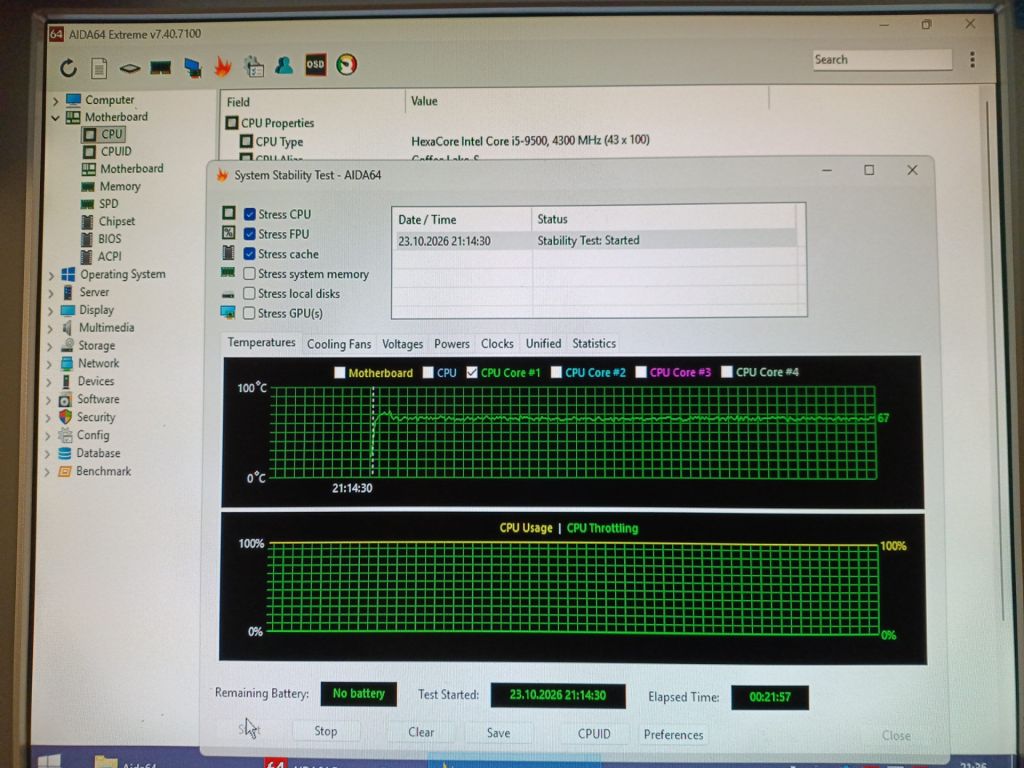
Task: Toggle CPU temperature graph checkbox
Action: (428, 372)
